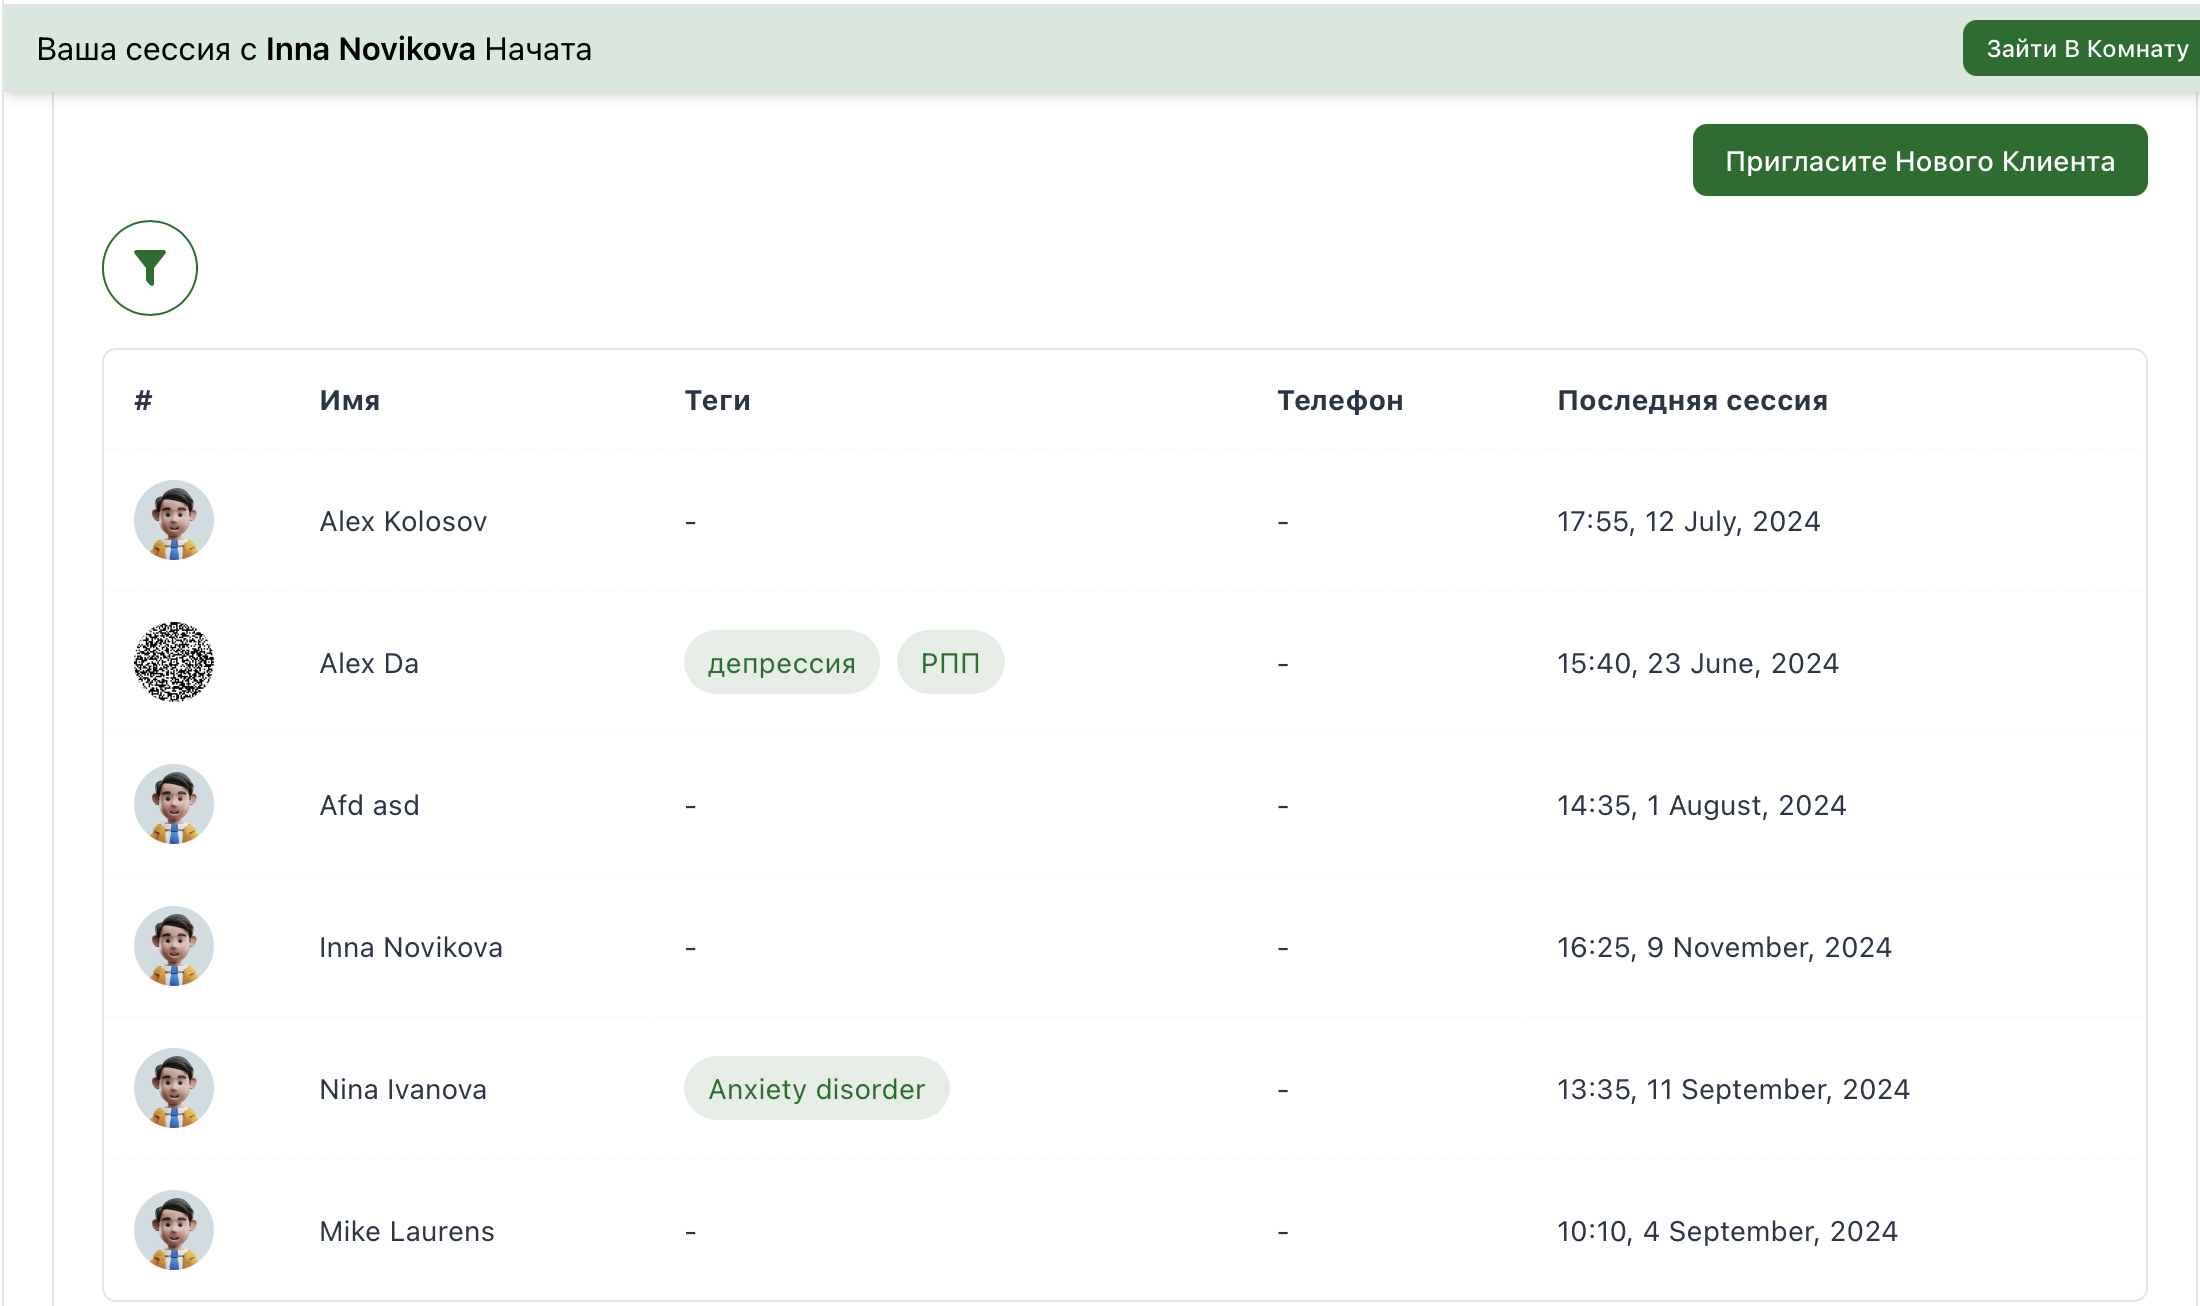Open Mike Laurens client name
Viewport: 2200px width, 1306px height.
click(x=407, y=1231)
